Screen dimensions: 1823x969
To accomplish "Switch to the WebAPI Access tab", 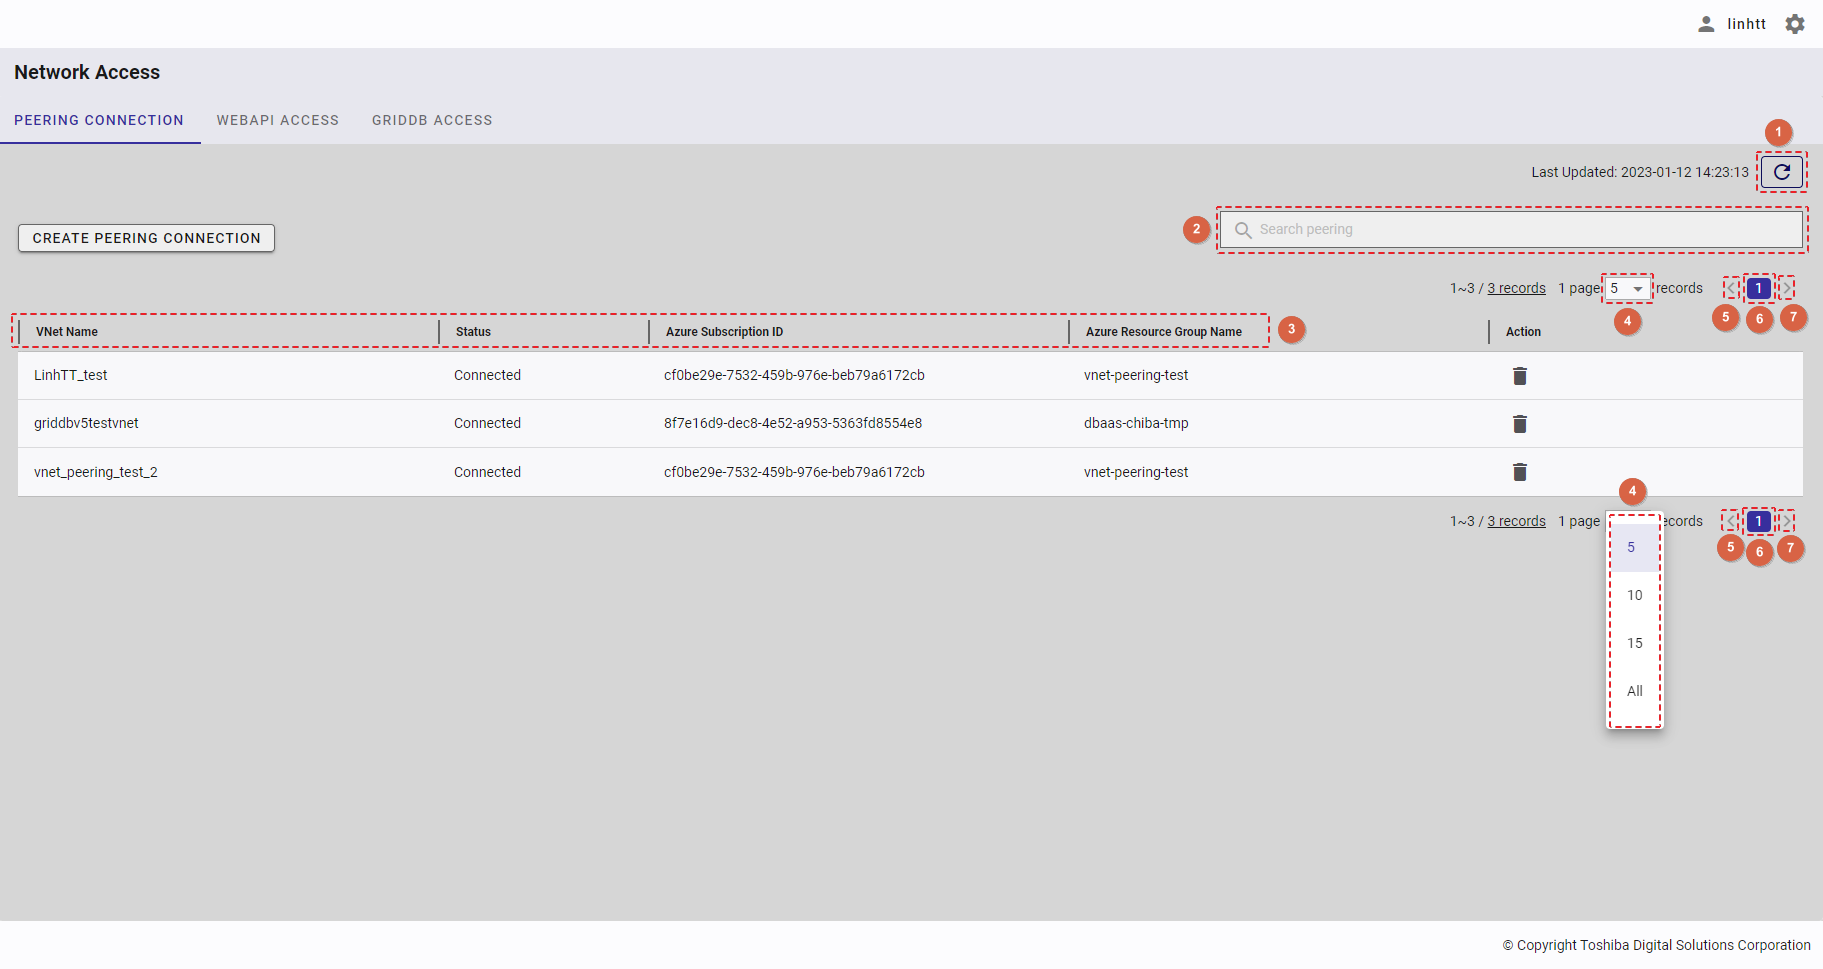I will pos(277,120).
